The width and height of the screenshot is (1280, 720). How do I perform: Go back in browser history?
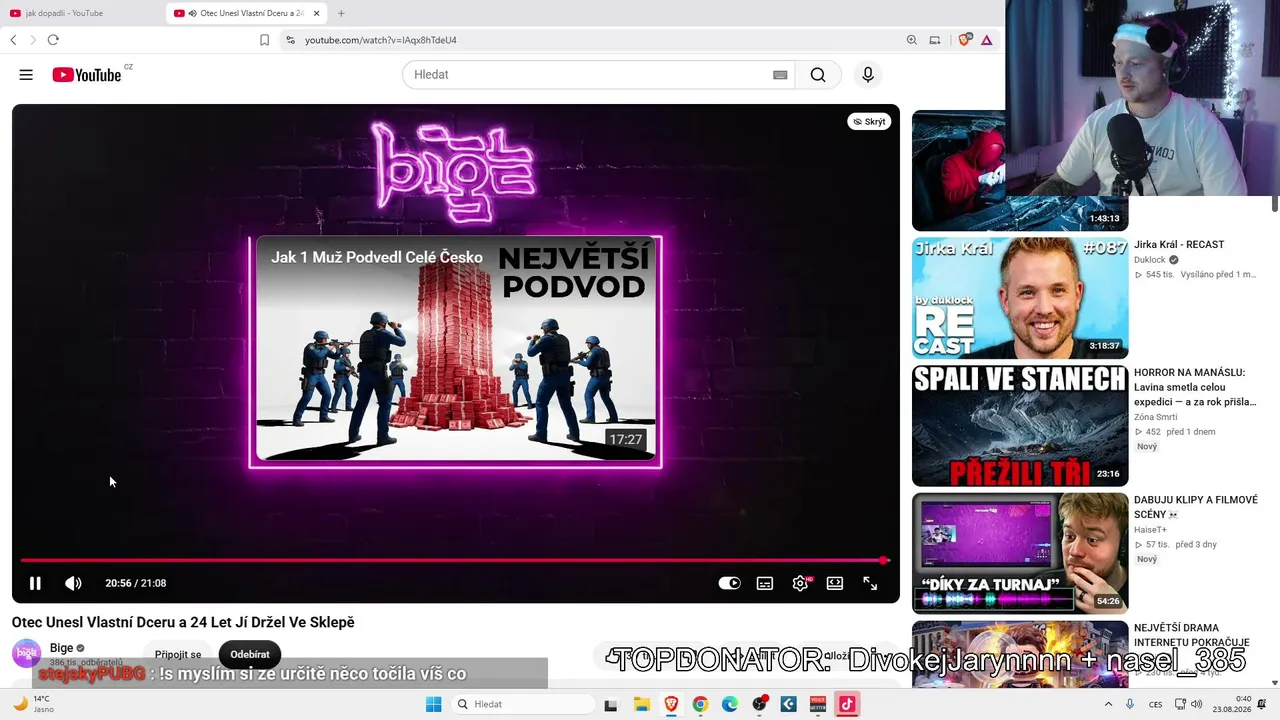pos(13,40)
